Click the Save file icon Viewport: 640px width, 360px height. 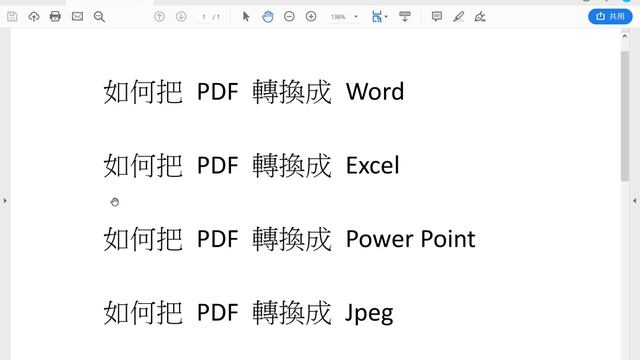click(12, 16)
